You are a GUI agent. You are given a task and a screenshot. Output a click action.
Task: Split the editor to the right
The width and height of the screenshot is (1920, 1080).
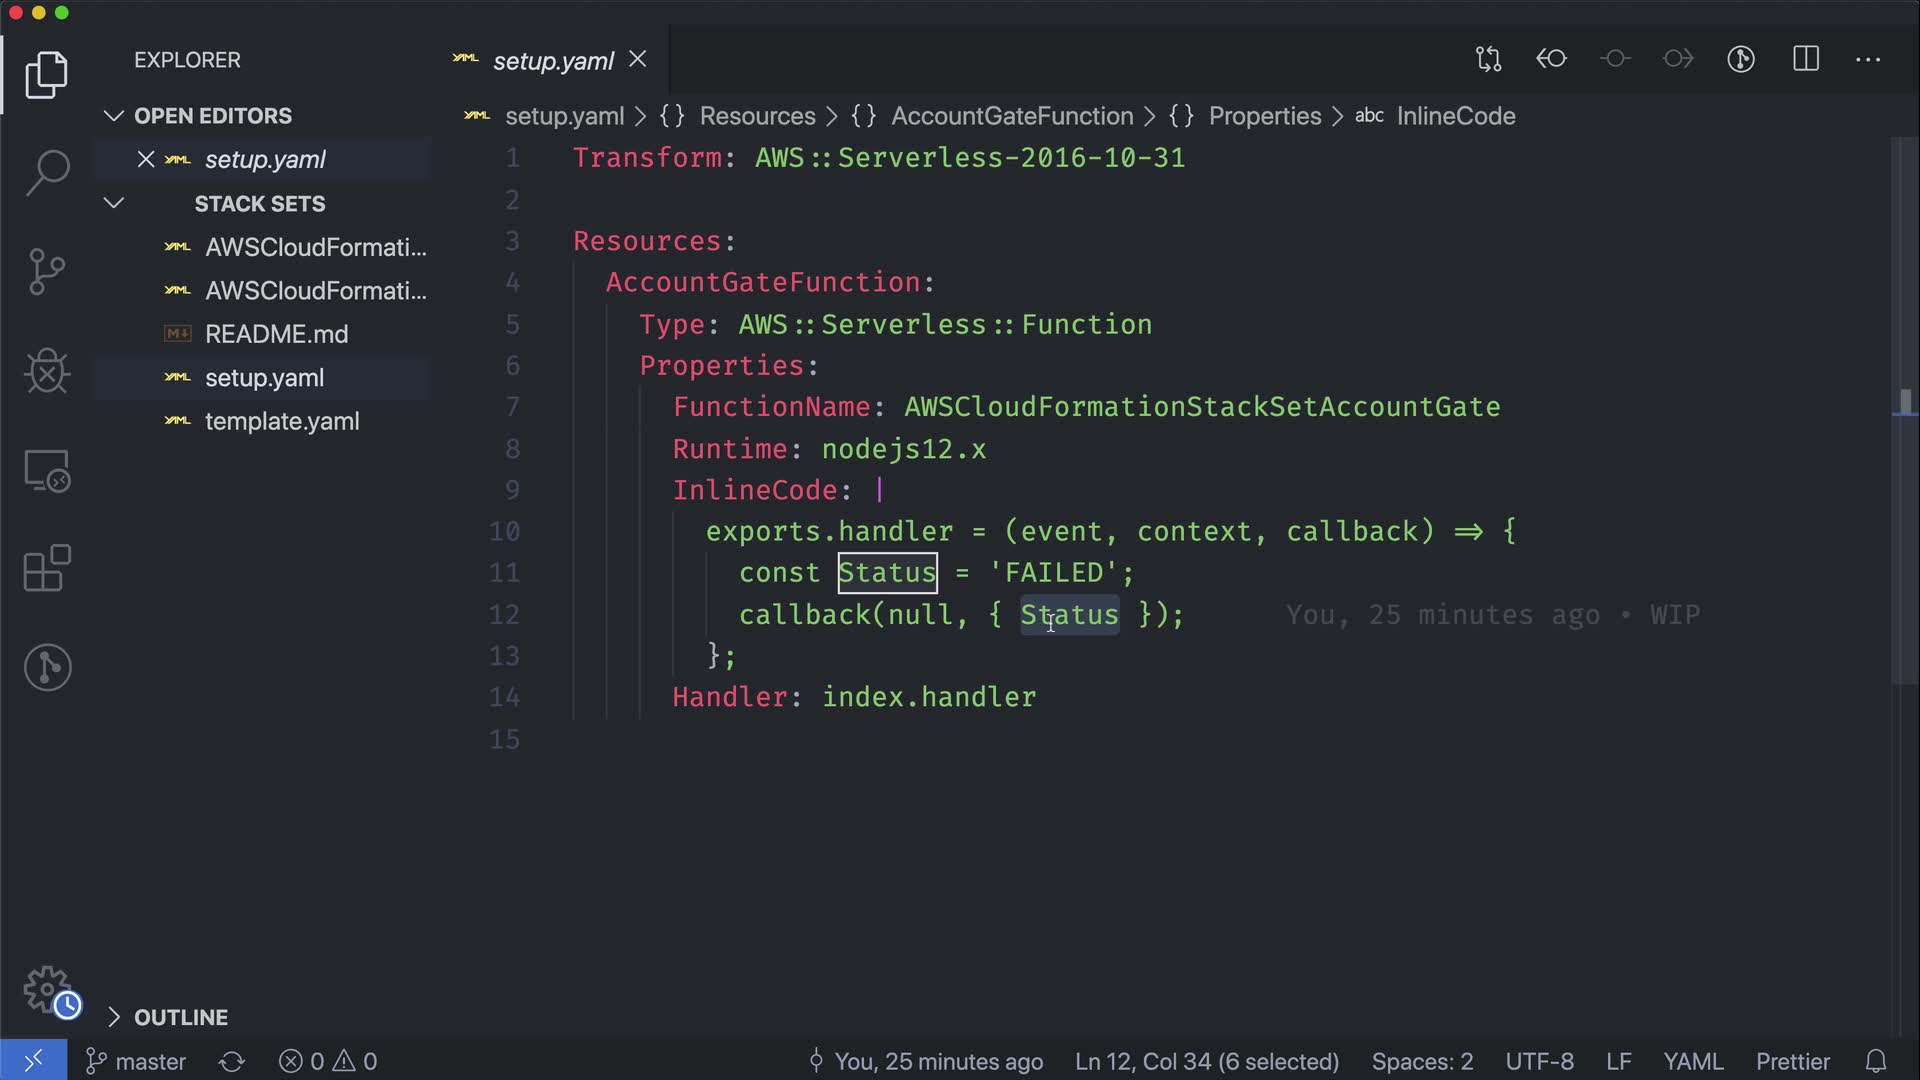[1805, 59]
